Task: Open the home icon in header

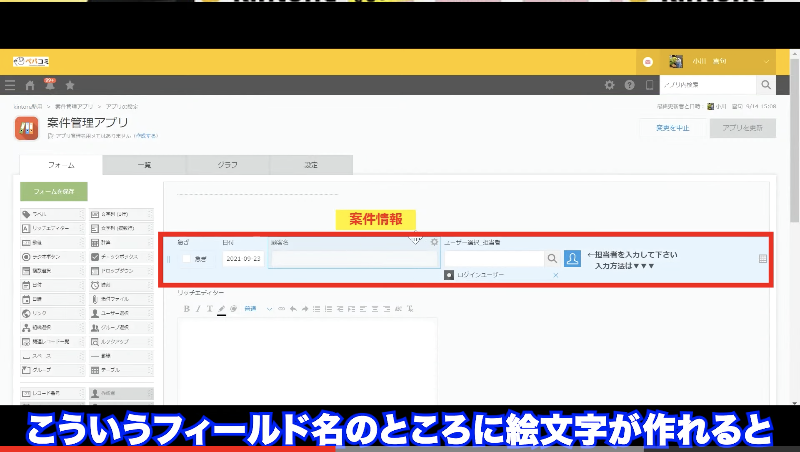Action: pos(30,86)
